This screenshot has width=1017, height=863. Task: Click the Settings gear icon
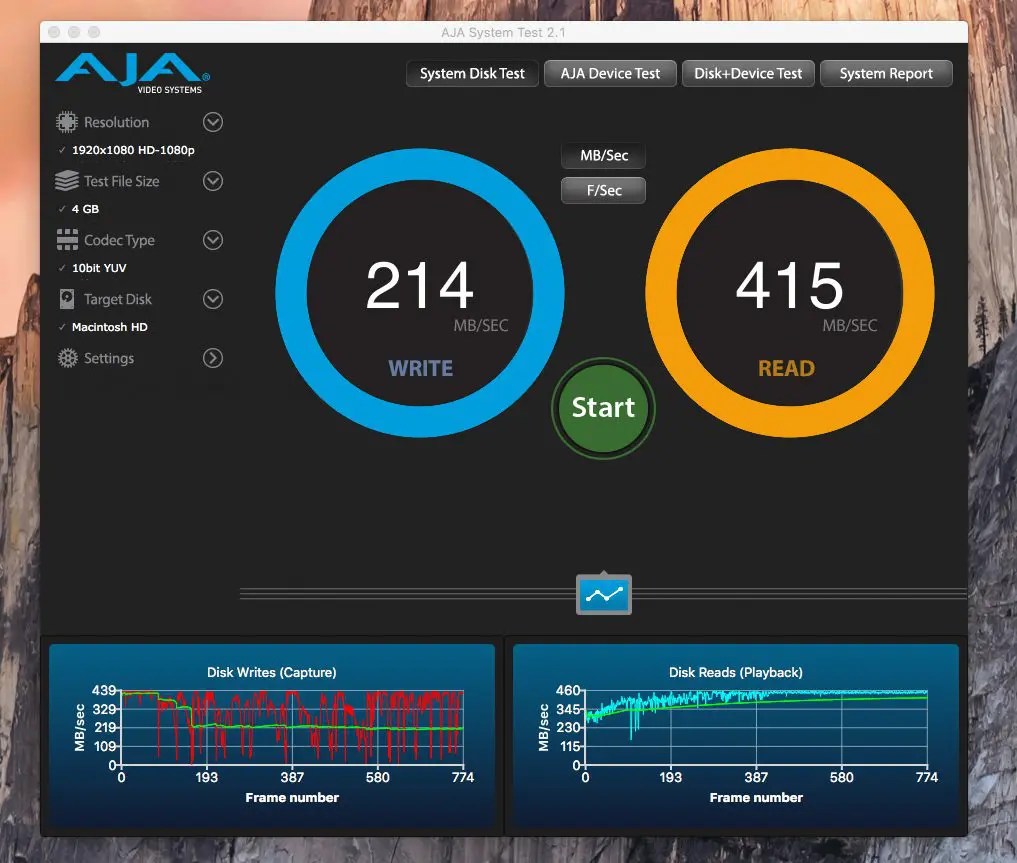[67, 358]
